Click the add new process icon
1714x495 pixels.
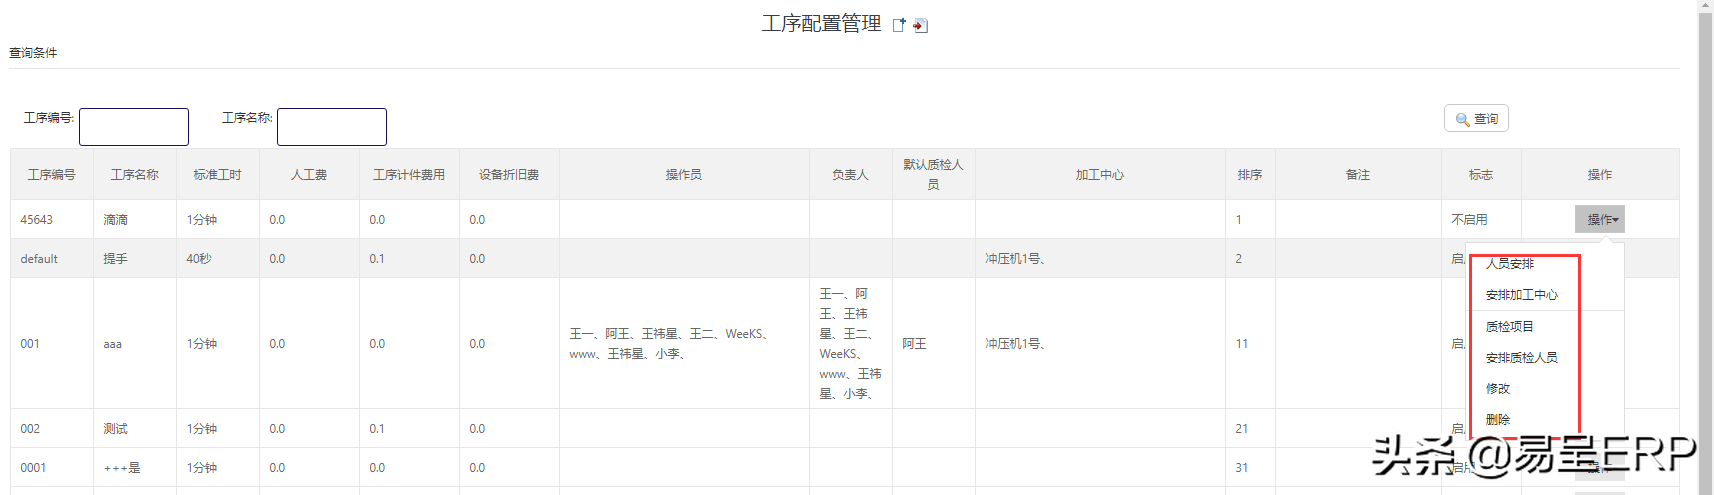click(899, 25)
